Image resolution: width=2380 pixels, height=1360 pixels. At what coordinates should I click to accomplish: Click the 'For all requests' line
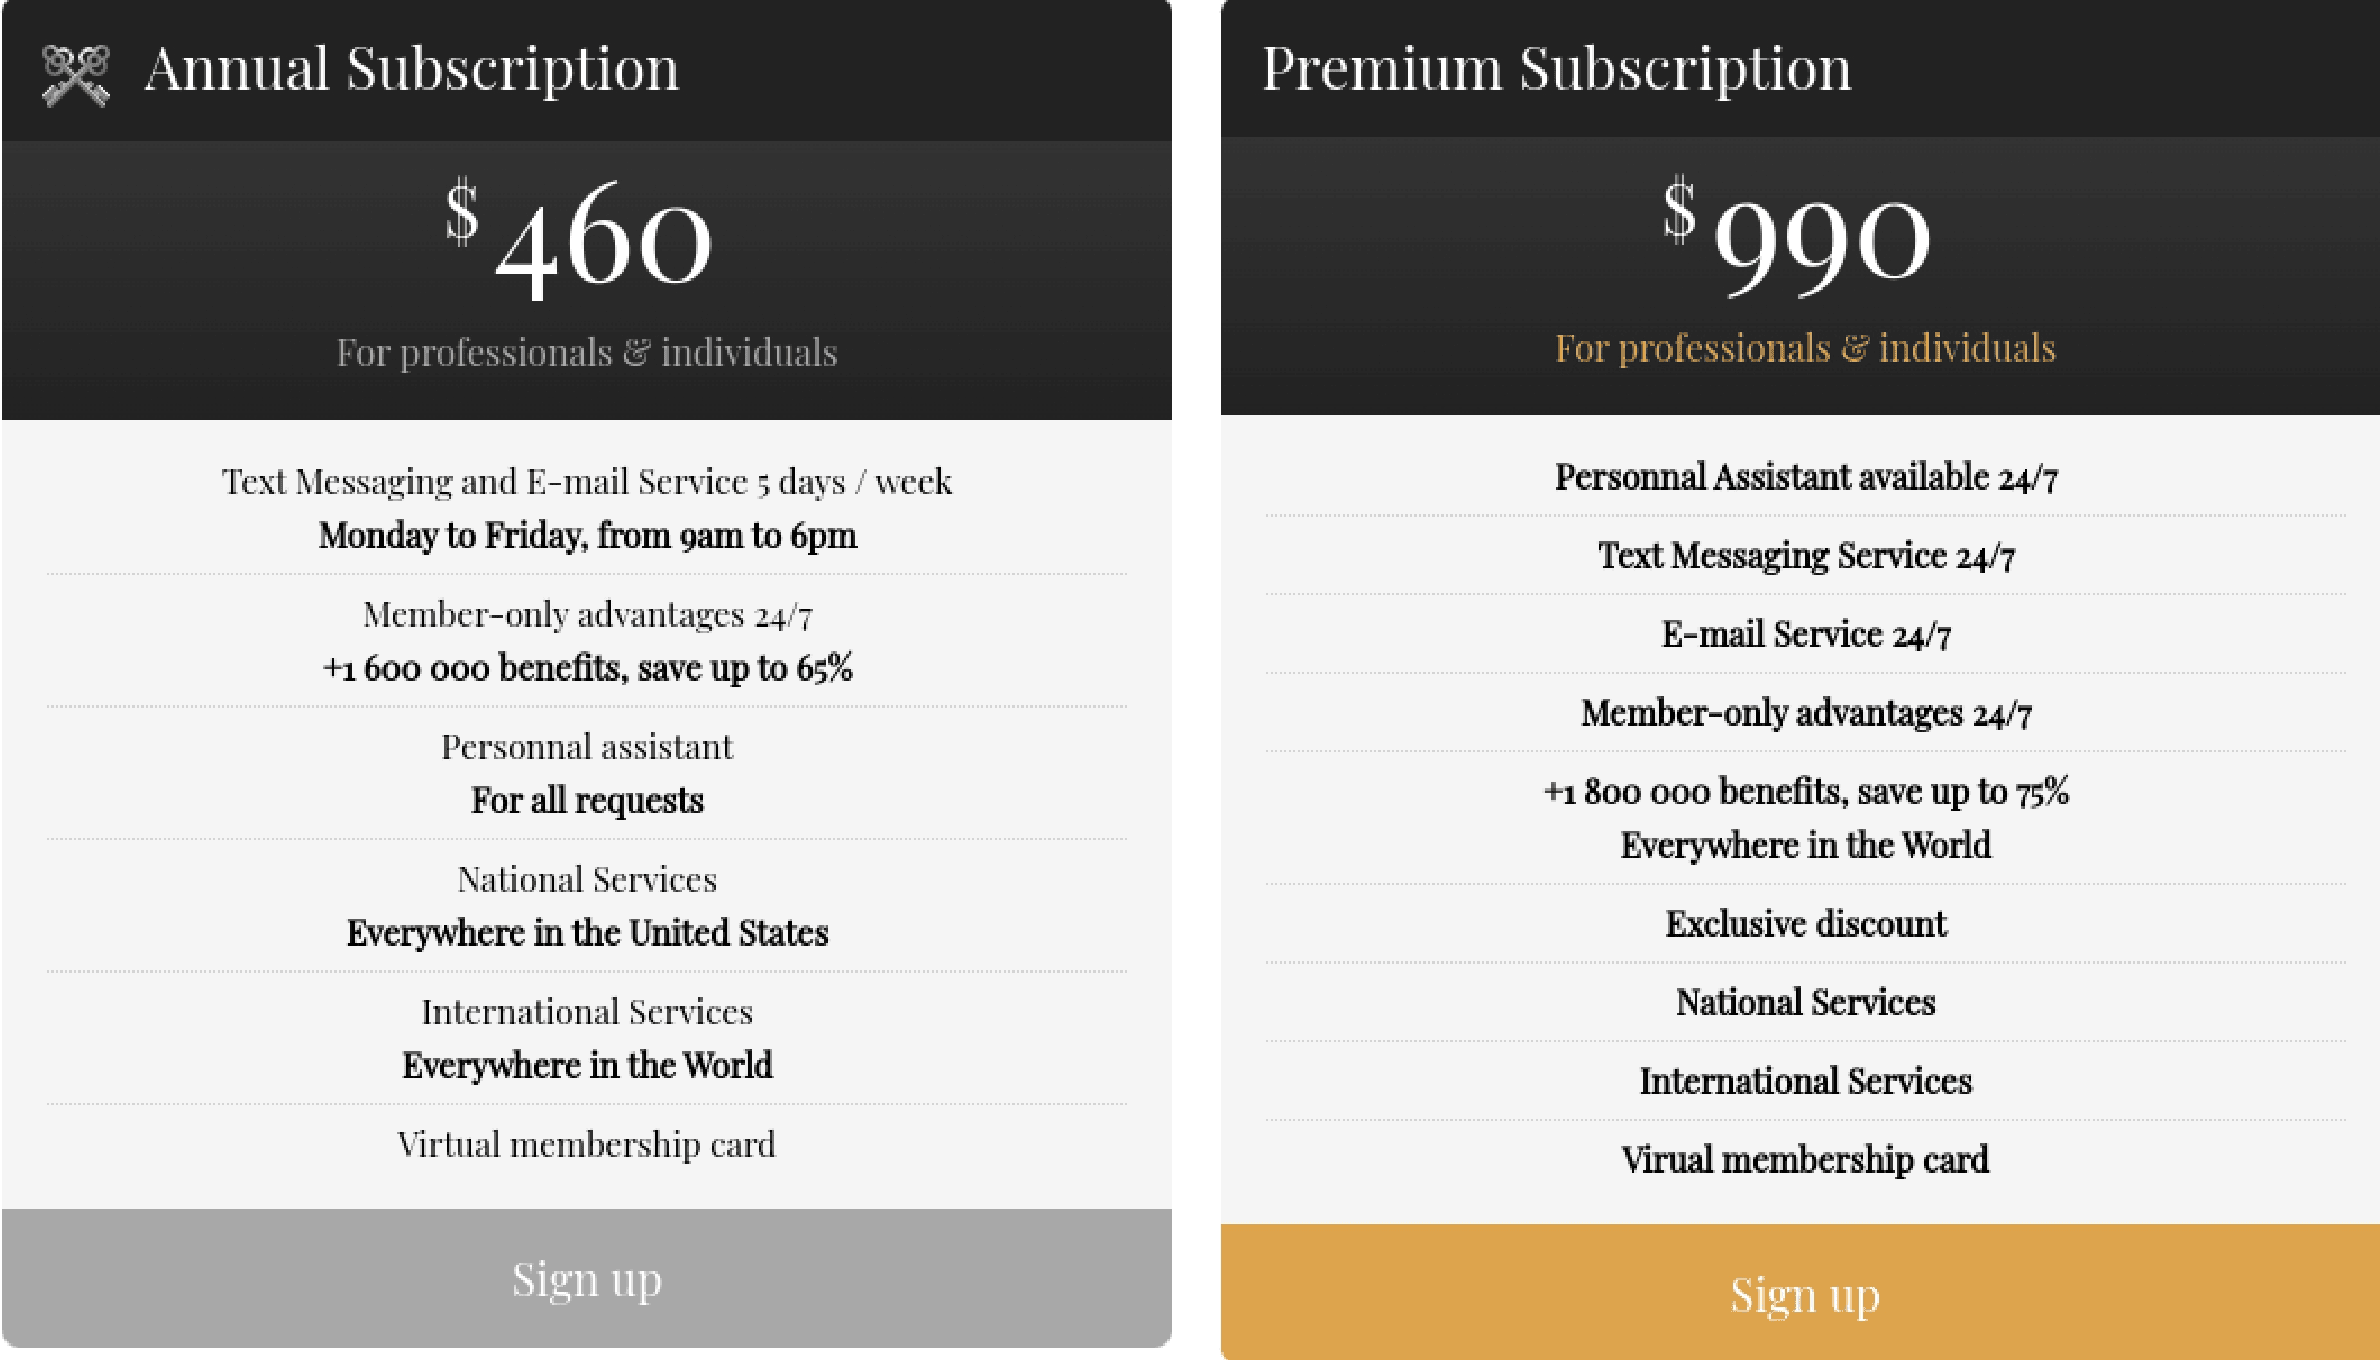tap(587, 800)
